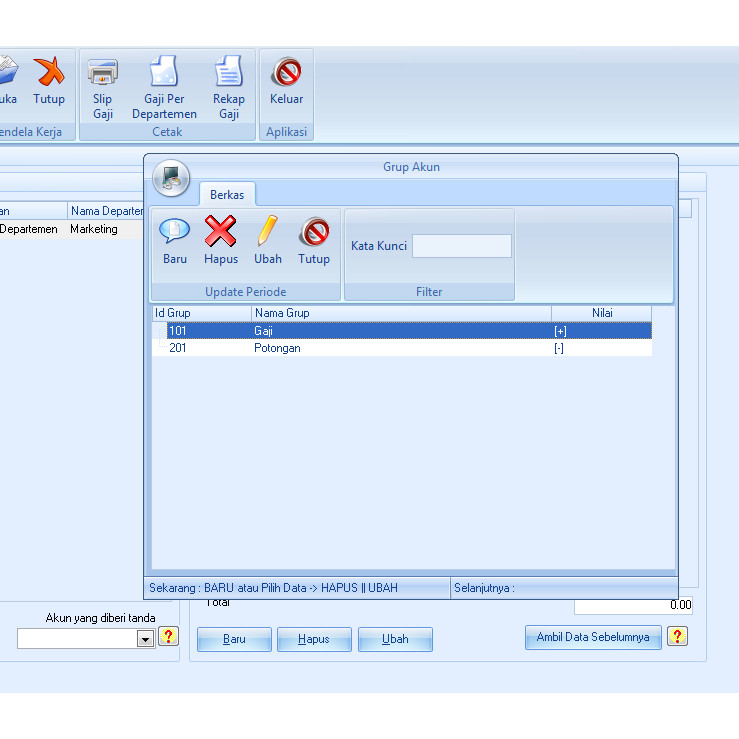Close Grup Akun dialog with Tutup icon
Image resolution: width=739 pixels, height=739 pixels.
[314, 240]
